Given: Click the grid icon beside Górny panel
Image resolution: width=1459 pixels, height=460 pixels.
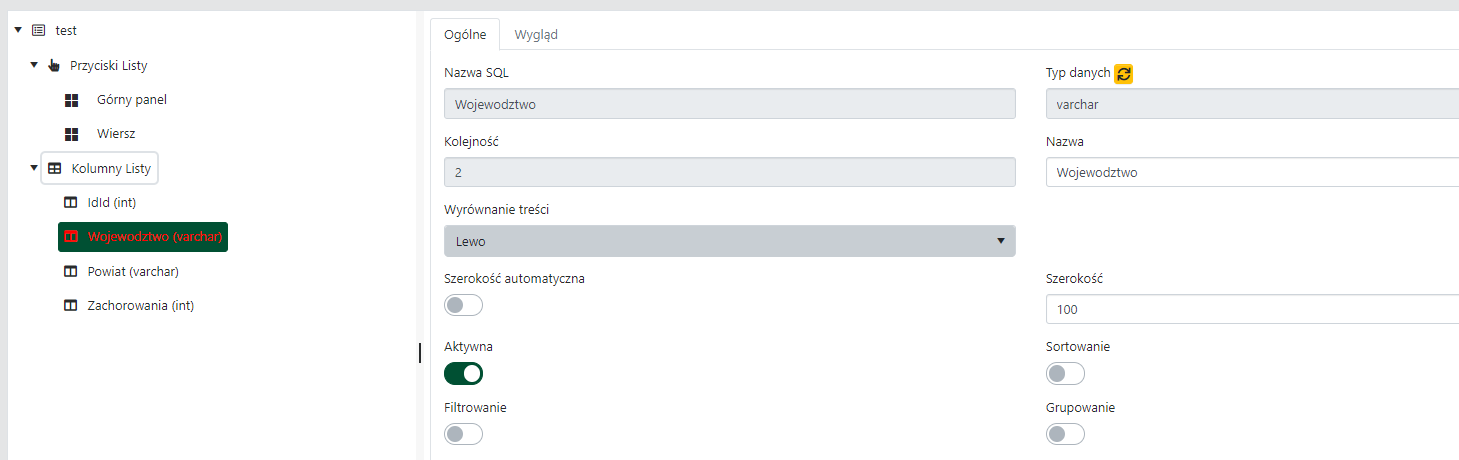Looking at the screenshot, I should pos(71,100).
